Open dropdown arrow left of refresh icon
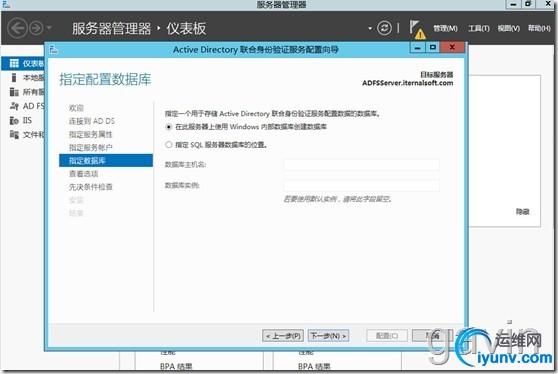The width and height of the screenshot is (558, 374). [370, 28]
